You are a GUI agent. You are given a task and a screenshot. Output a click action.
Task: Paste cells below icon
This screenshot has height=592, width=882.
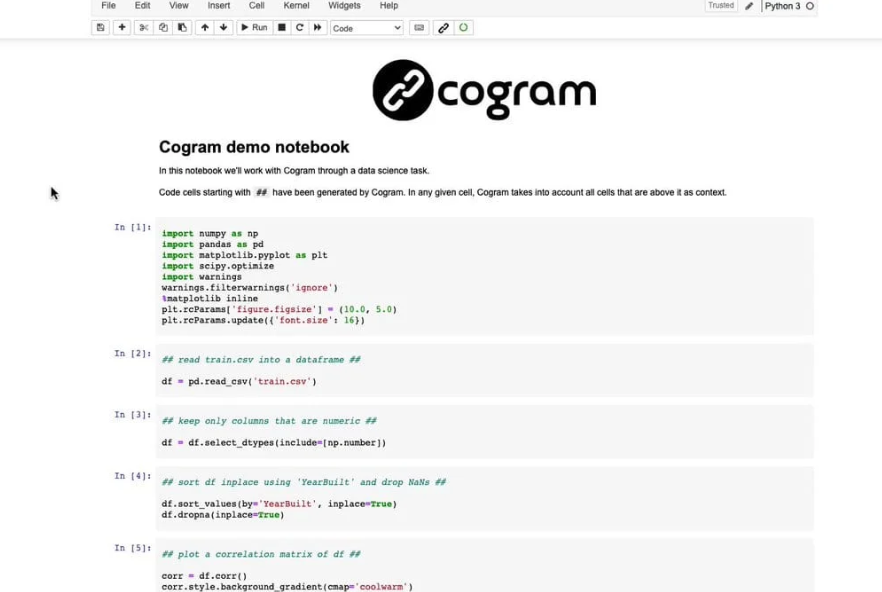click(x=182, y=28)
